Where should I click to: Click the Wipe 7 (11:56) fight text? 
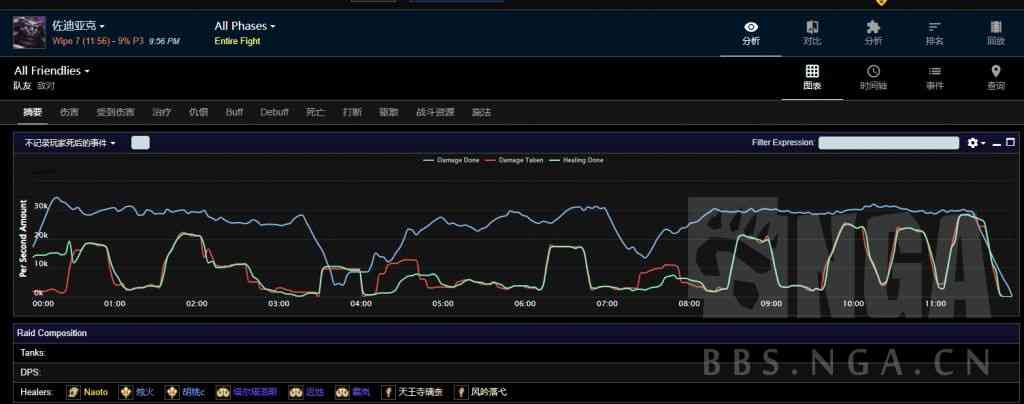(x=83, y=41)
